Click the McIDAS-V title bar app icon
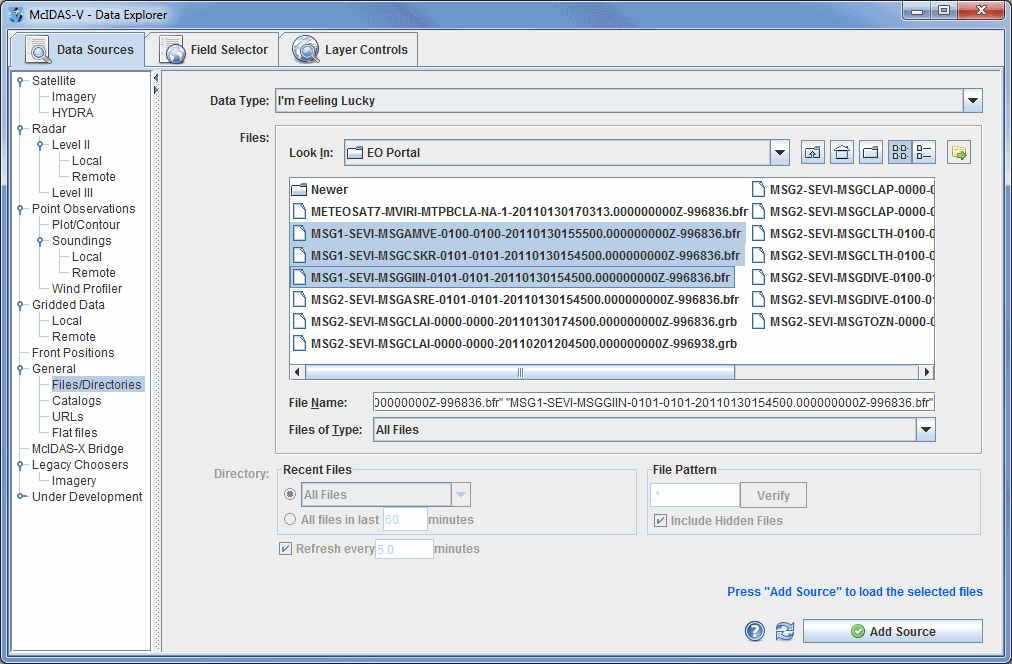 click(x=16, y=14)
